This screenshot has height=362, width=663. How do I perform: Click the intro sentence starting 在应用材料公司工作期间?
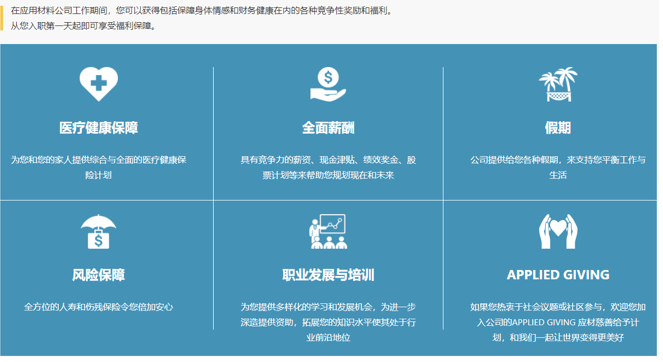(202, 11)
